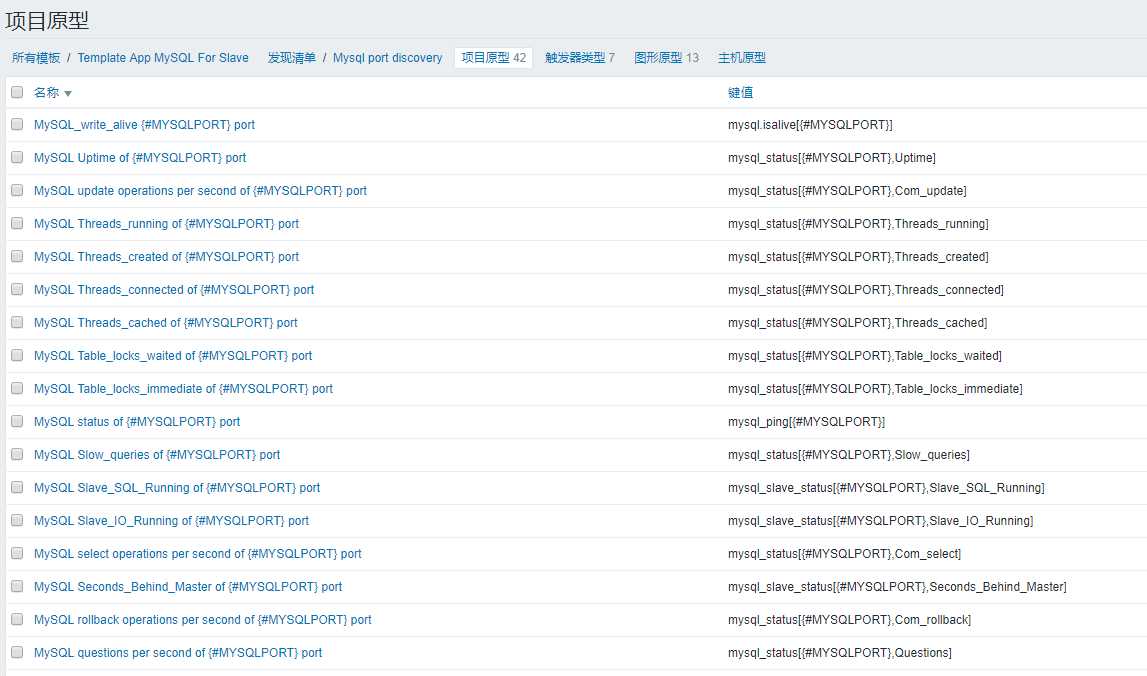Click key ending with Com_rollback]
Screen dimensions: 1147x676
pos(849,620)
